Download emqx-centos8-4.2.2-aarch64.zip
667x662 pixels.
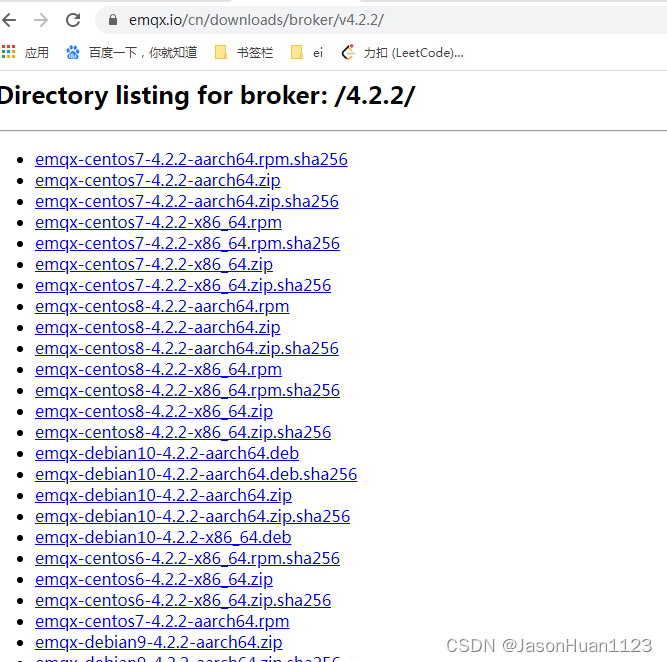pyautogui.click(x=158, y=328)
